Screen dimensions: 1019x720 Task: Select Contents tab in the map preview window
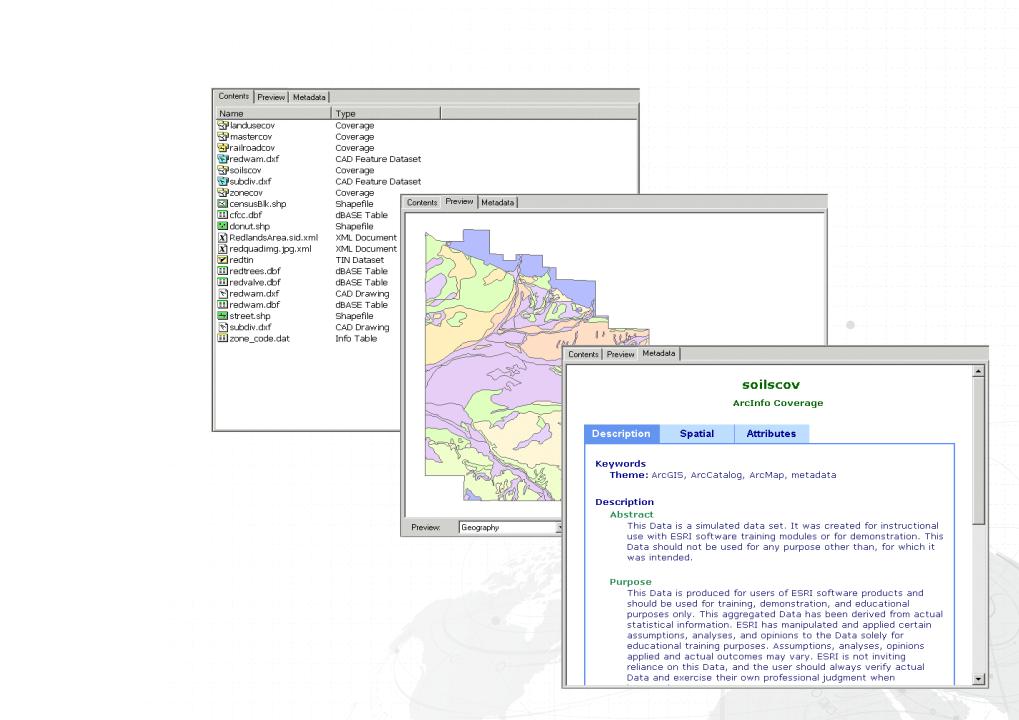click(x=422, y=202)
